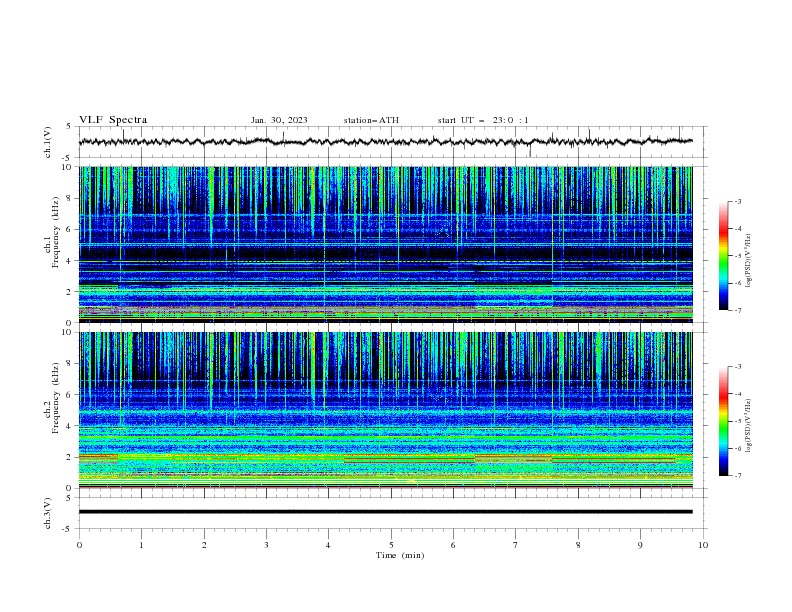Viewport: 792px width, 612px height.
Task: Pick the color bar beside ch.2 spectrogram
Action: (x=723, y=421)
